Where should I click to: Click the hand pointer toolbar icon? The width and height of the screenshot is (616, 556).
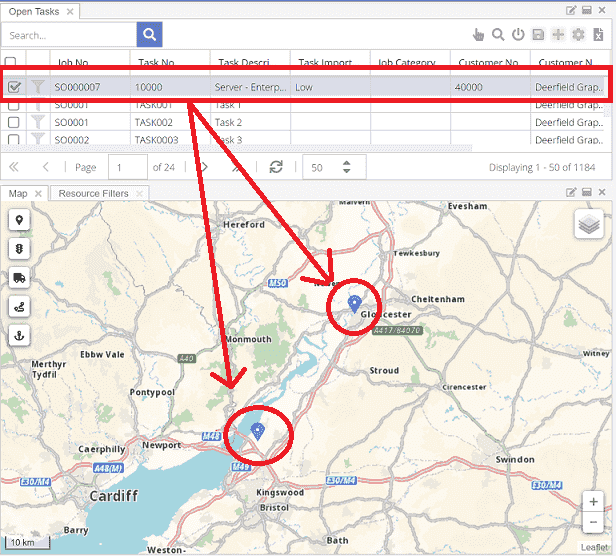[x=478, y=35]
